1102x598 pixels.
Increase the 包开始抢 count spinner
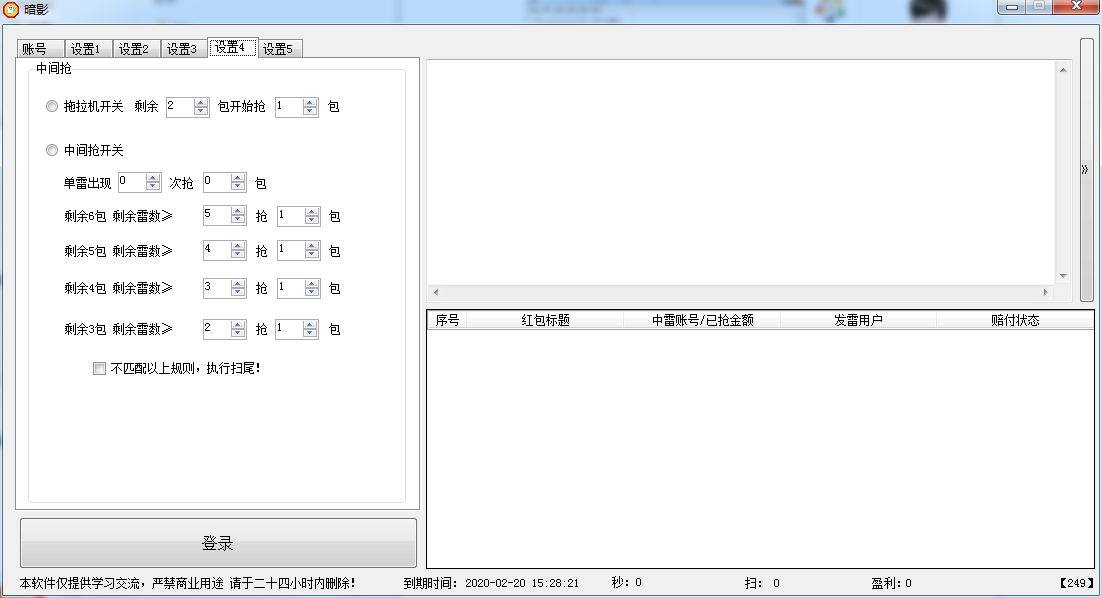pyautogui.click(x=310, y=103)
